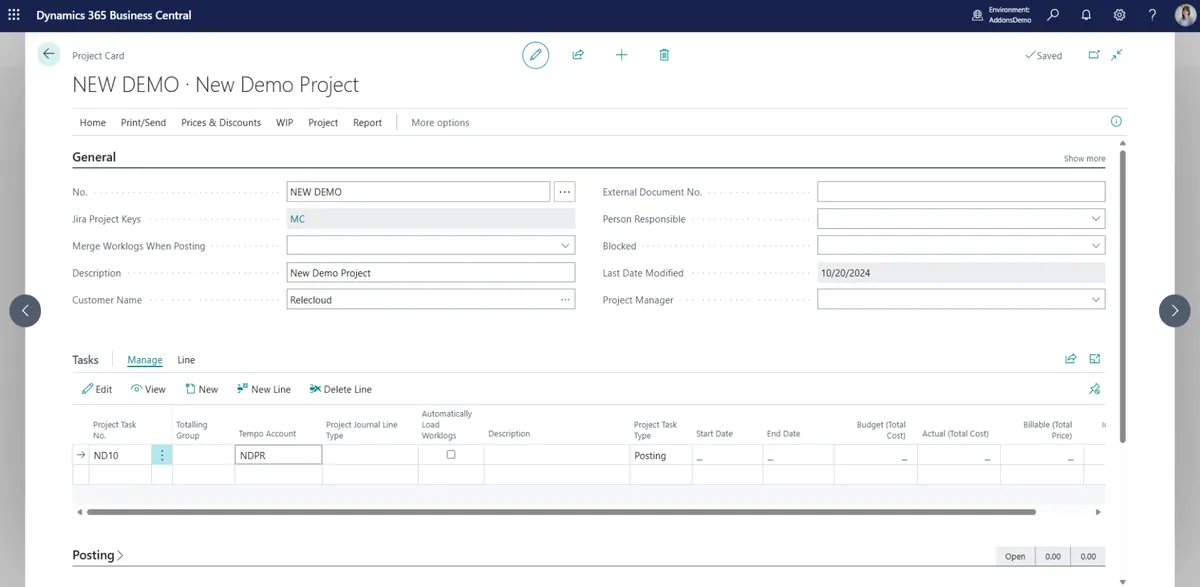Screen dimensions: 1200x587
Task: Click the Tasks section heading
Action: 85,360
